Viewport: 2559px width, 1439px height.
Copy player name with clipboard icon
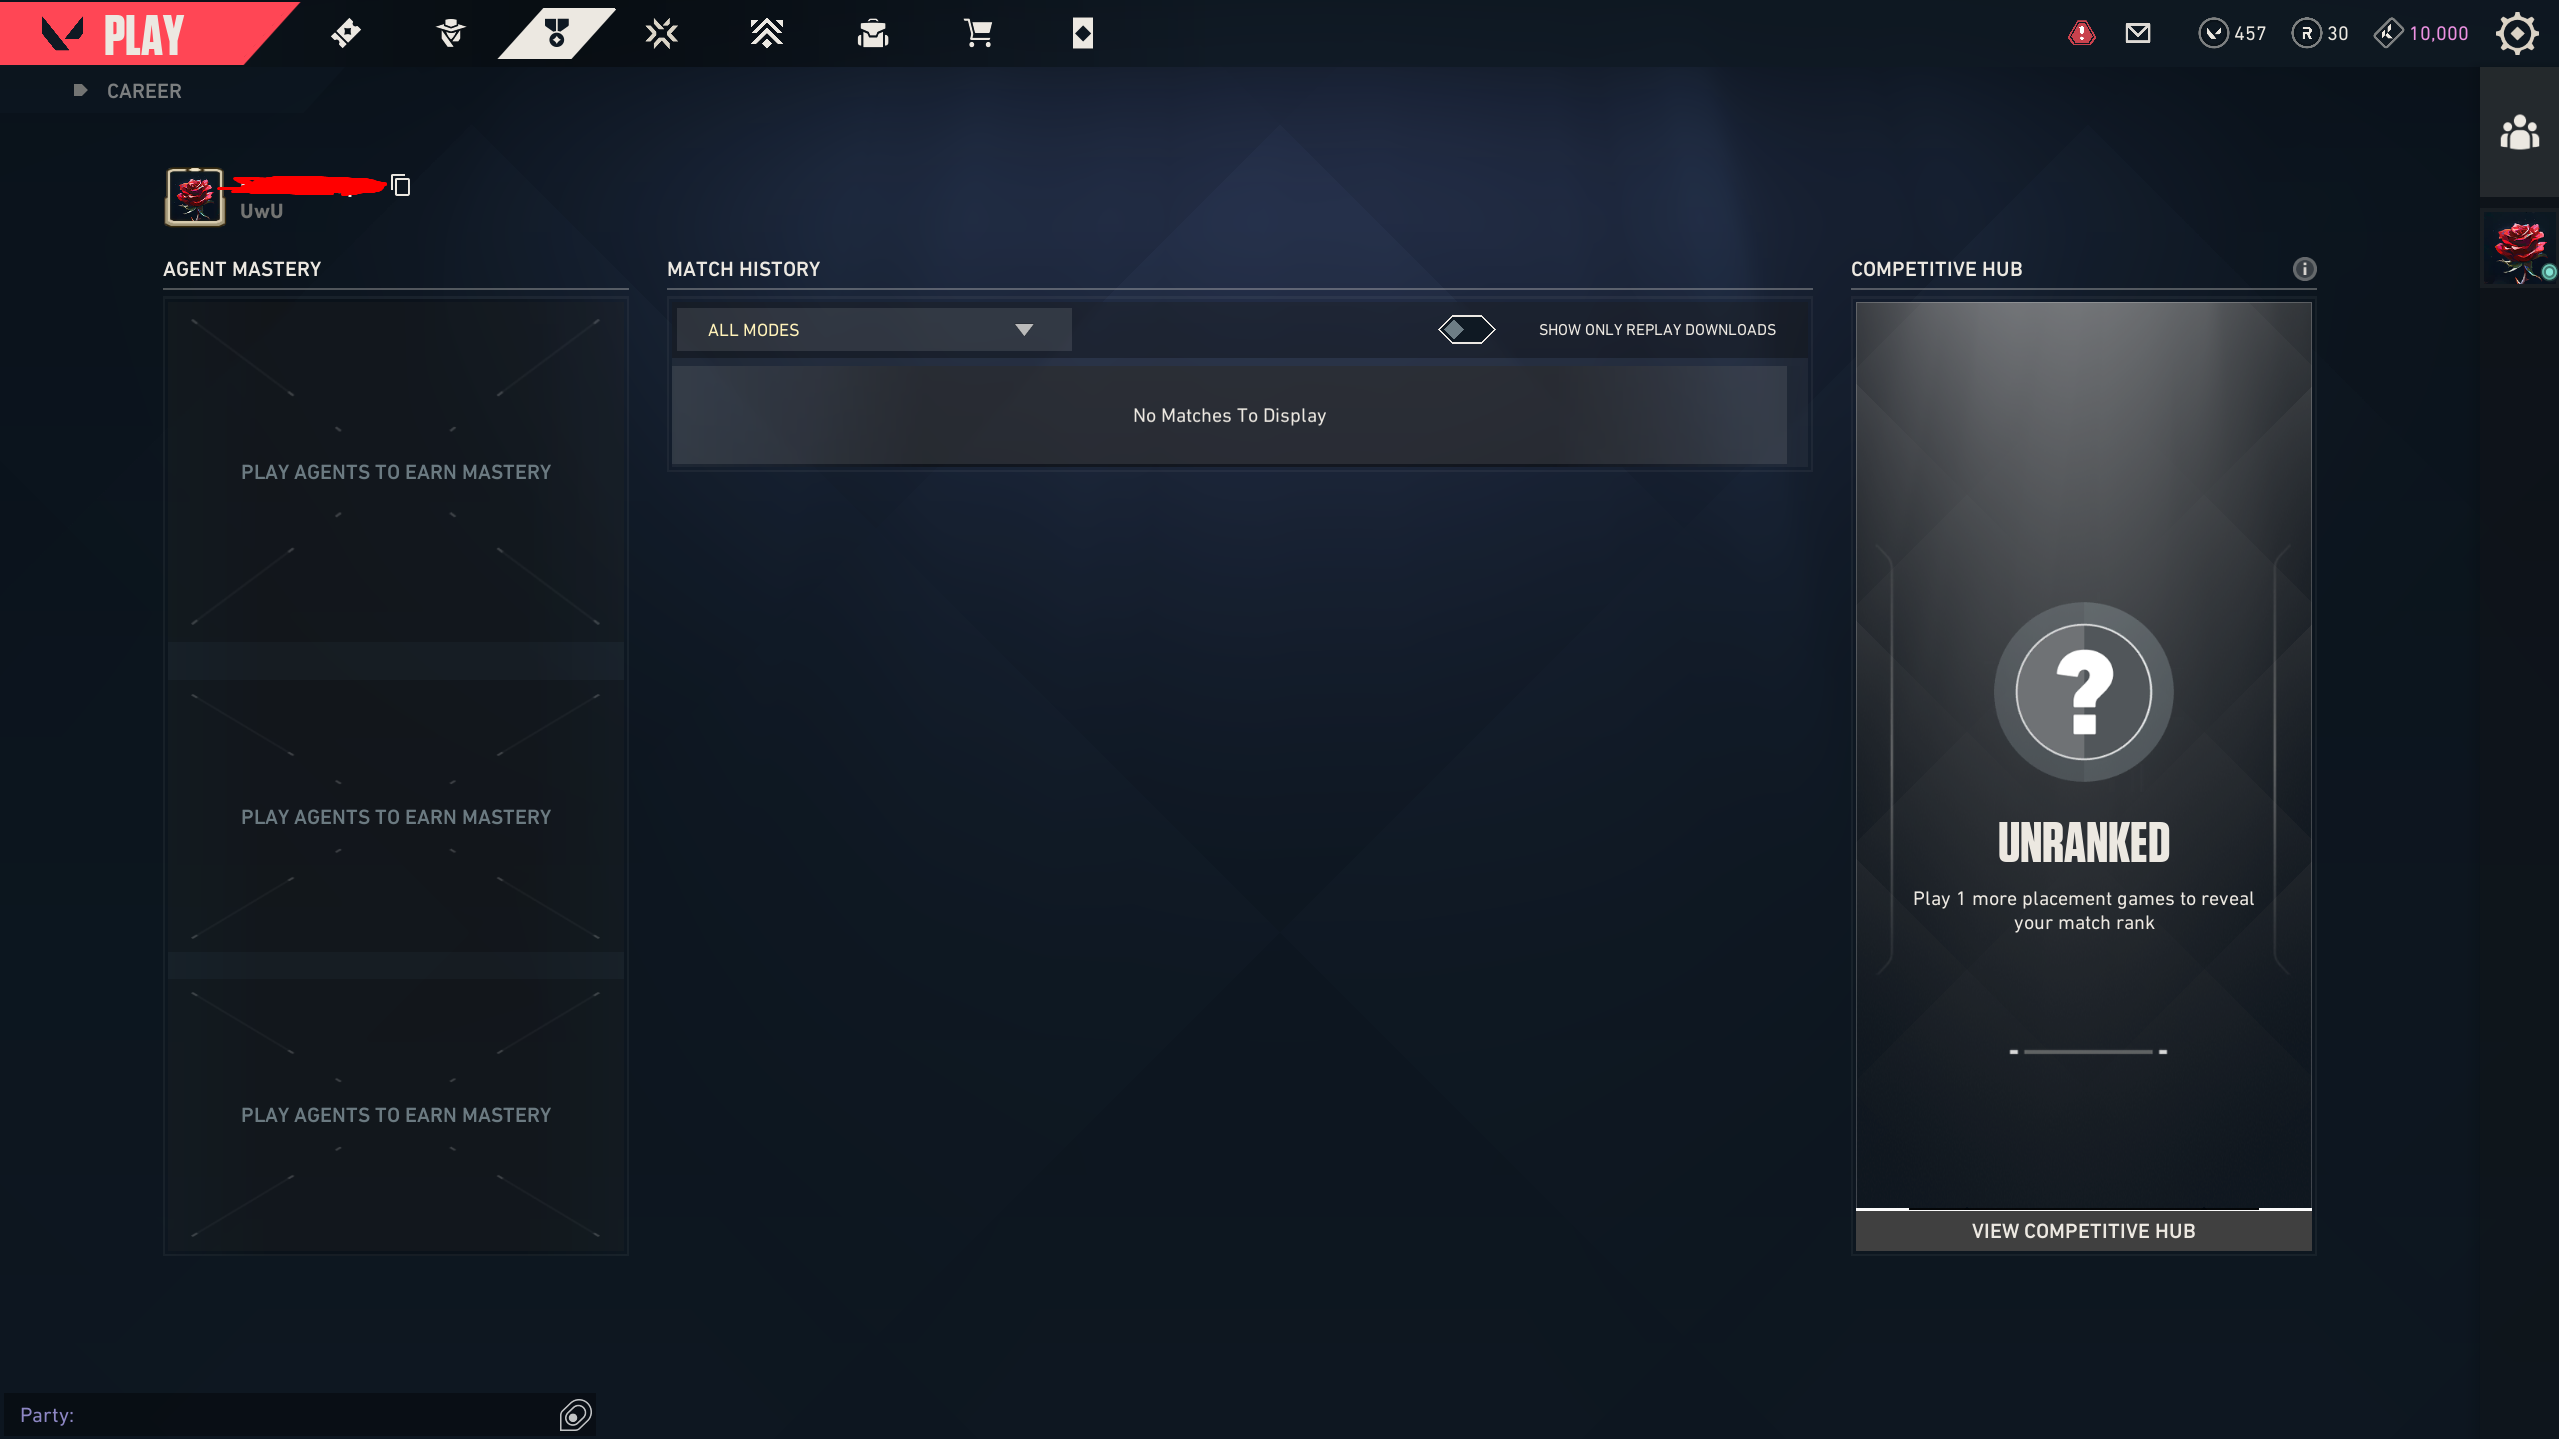pyautogui.click(x=401, y=186)
